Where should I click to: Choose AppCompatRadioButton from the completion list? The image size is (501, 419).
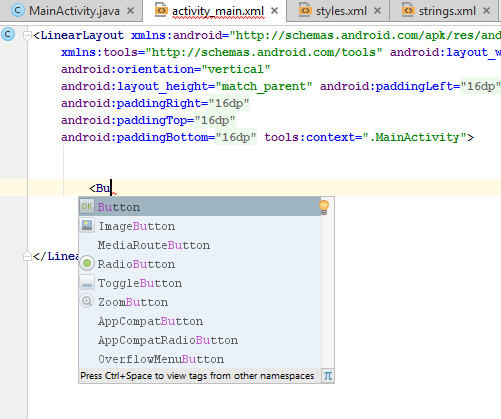tap(200, 340)
